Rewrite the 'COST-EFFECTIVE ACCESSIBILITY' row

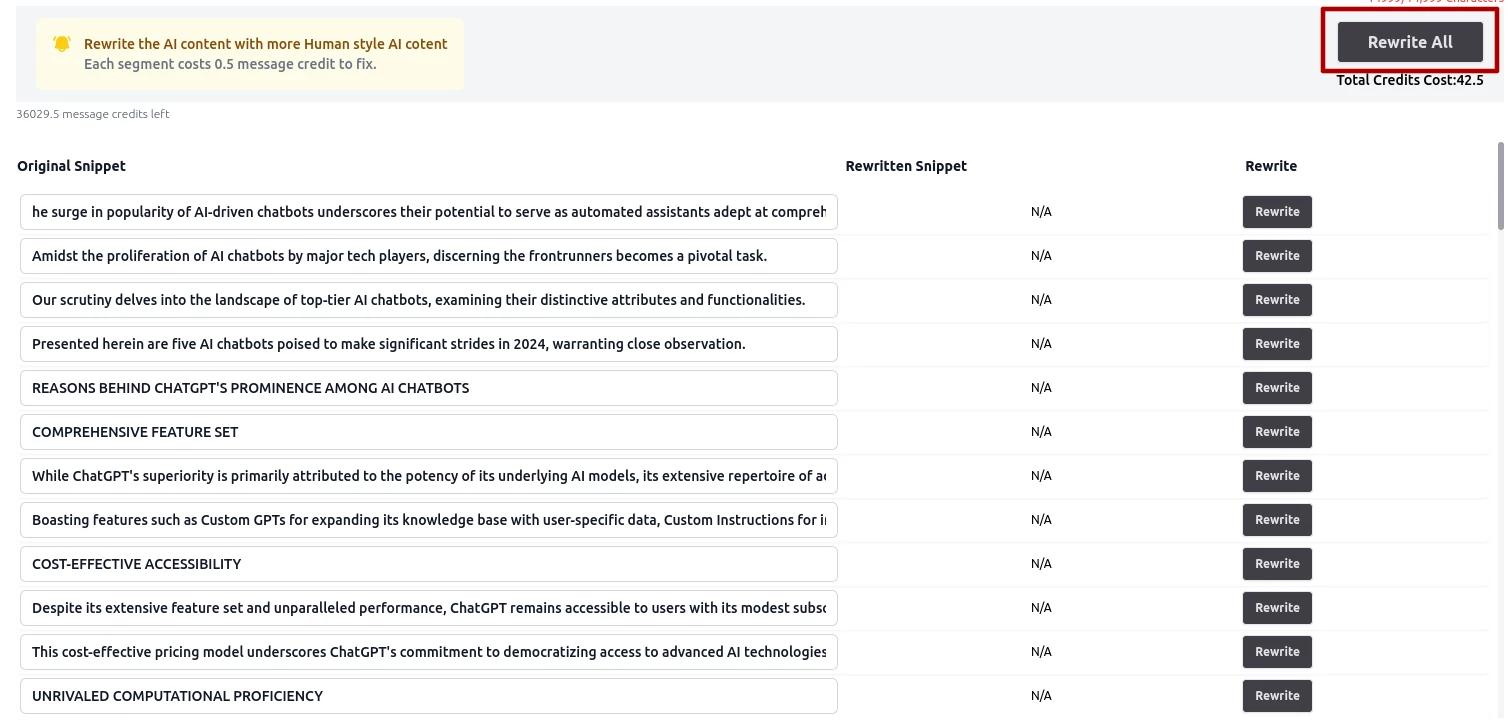point(1277,564)
